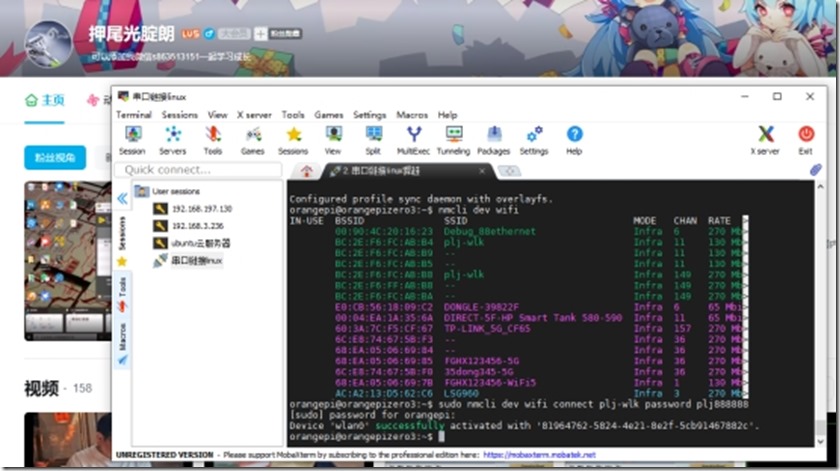
Task: Collapse the sidebar with double chevron
Action: click(122, 199)
